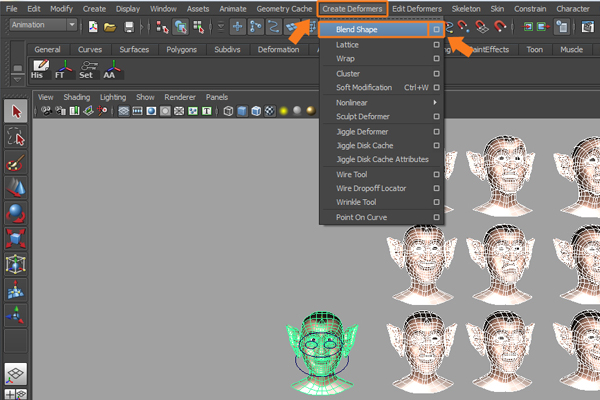
Task: Open the Wrap options box
Action: 436,59
